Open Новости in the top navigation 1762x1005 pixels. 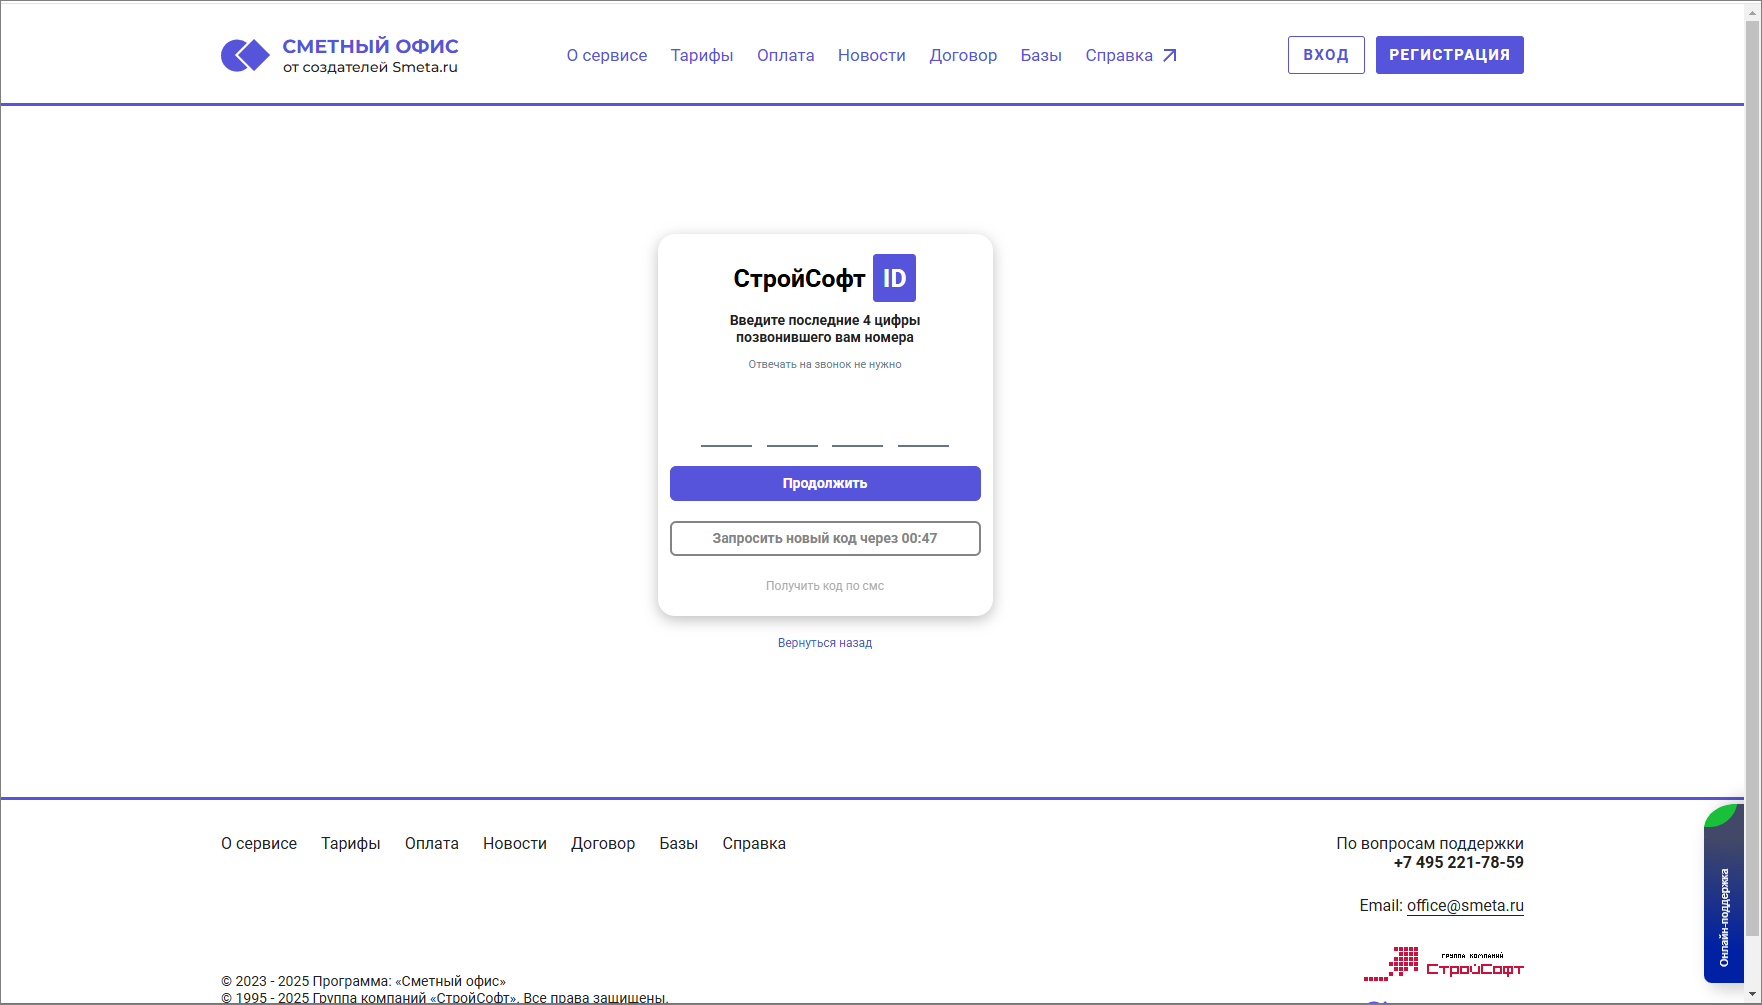pyautogui.click(x=871, y=55)
